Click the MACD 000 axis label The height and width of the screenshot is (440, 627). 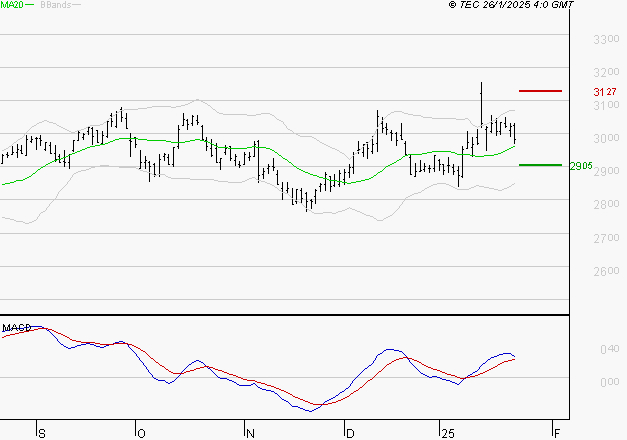click(609, 382)
